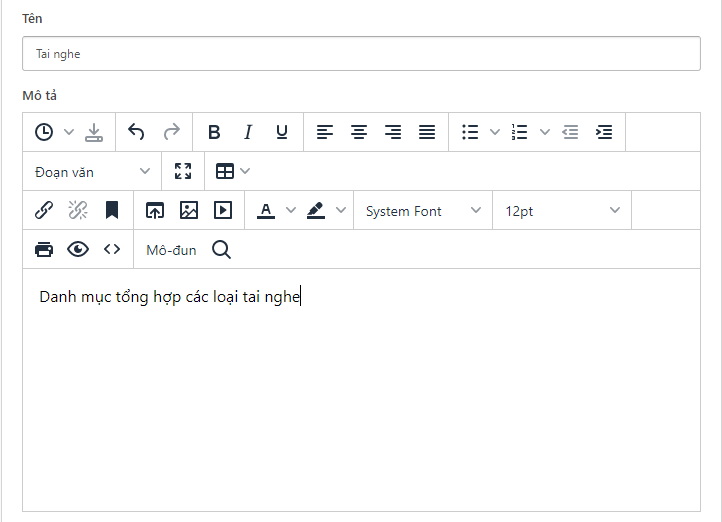Preview the content with eye icon
The height and width of the screenshot is (522, 722).
pos(78,249)
